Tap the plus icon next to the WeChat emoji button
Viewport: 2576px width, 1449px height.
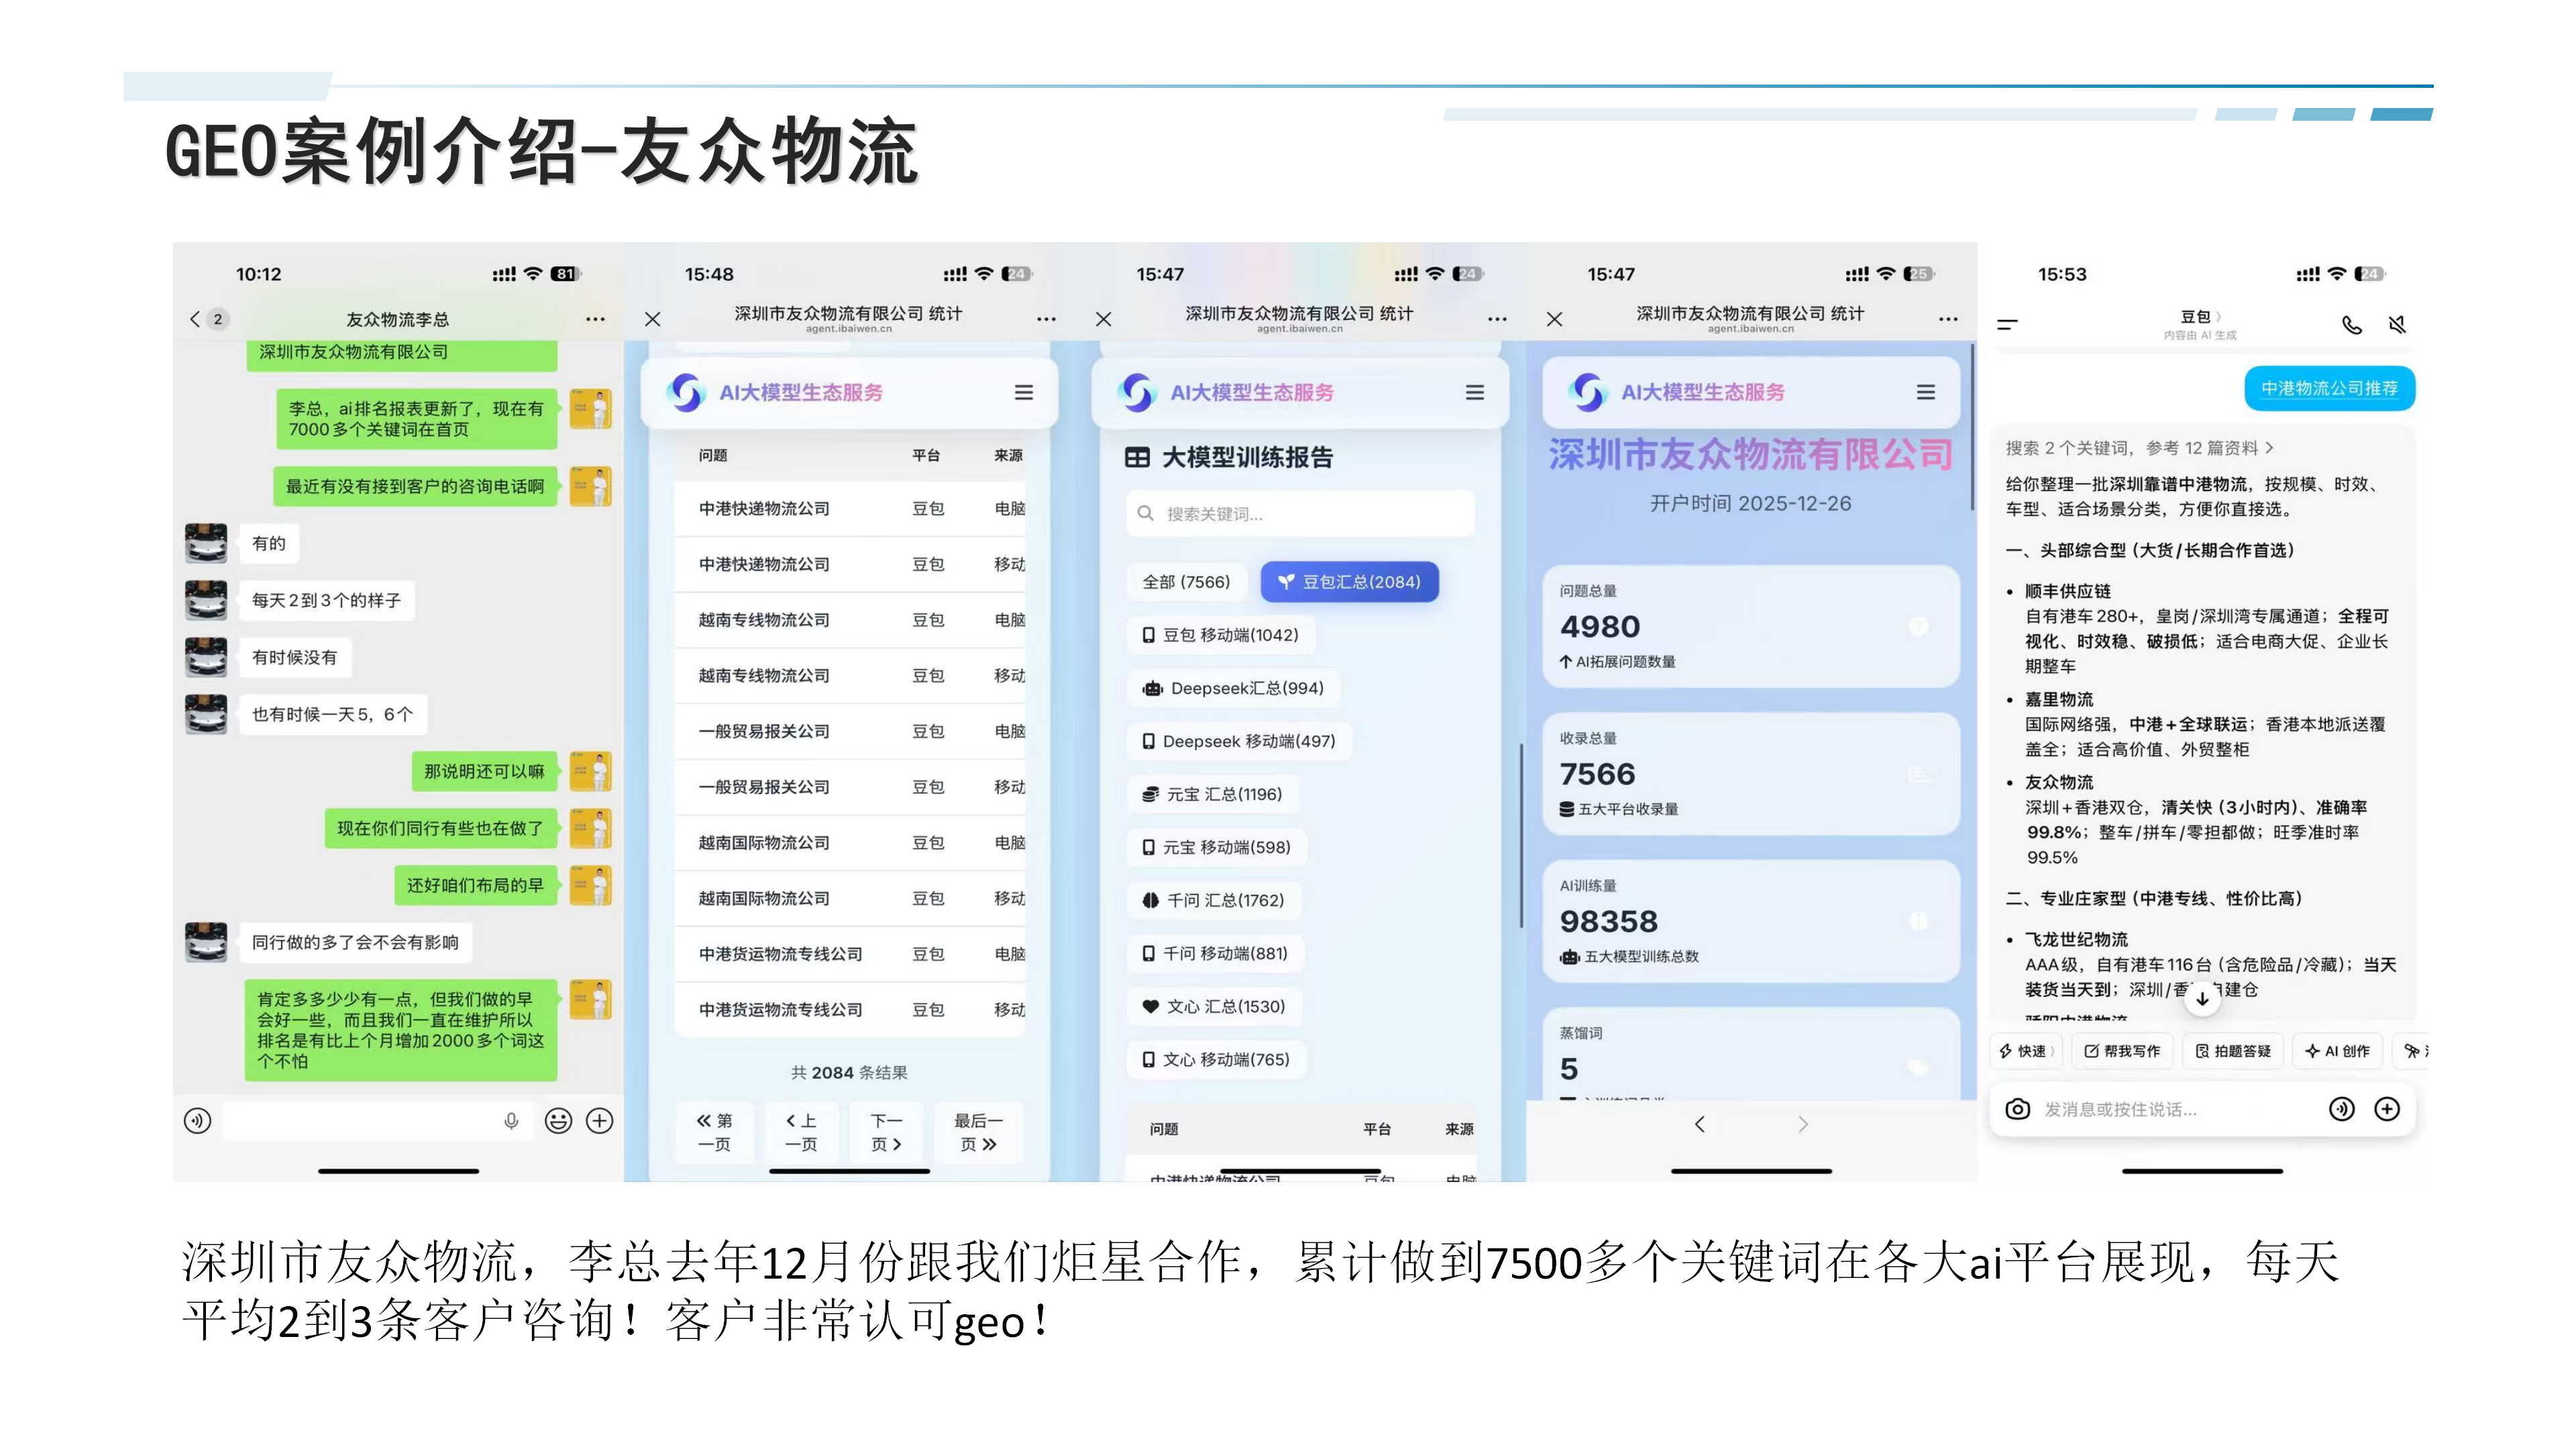click(x=600, y=1121)
